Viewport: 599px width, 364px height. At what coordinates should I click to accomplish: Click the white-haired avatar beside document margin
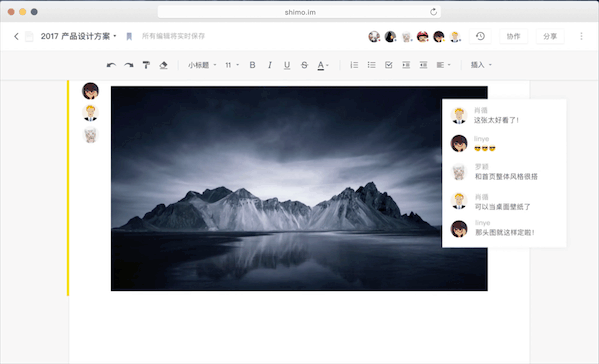tap(91, 135)
